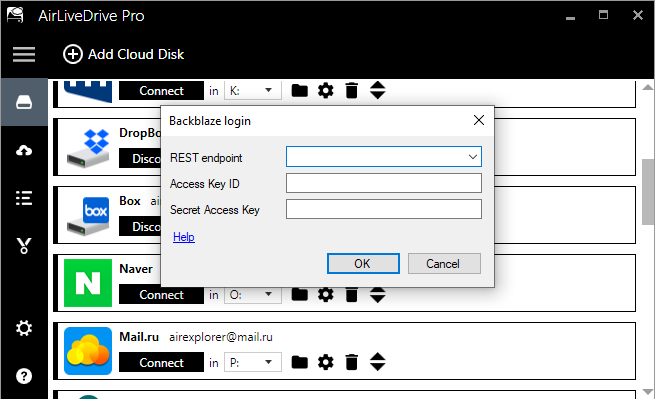Screen dimensions: 655x399
Task: Click the Access Key ID field
Action: point(383,183)
